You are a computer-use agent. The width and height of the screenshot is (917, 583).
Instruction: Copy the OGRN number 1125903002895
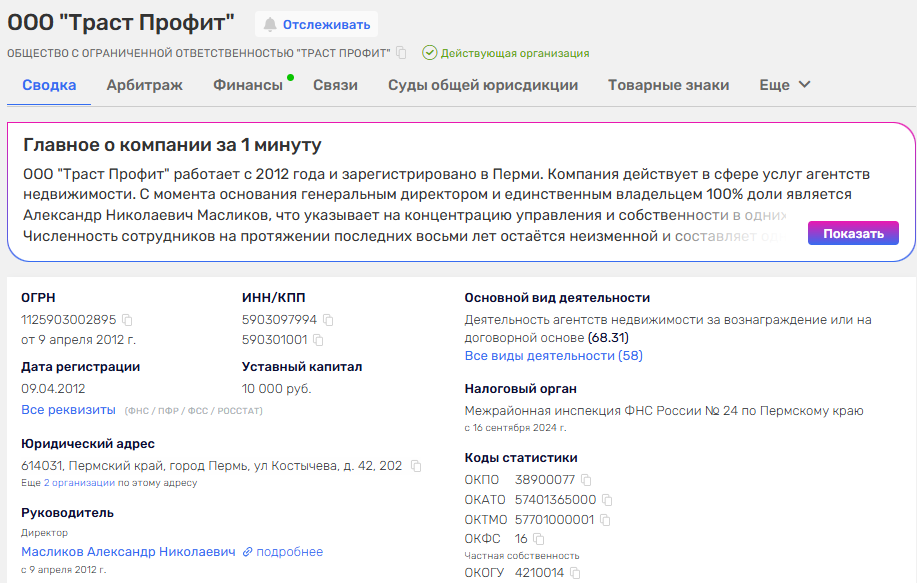[127, 320]
